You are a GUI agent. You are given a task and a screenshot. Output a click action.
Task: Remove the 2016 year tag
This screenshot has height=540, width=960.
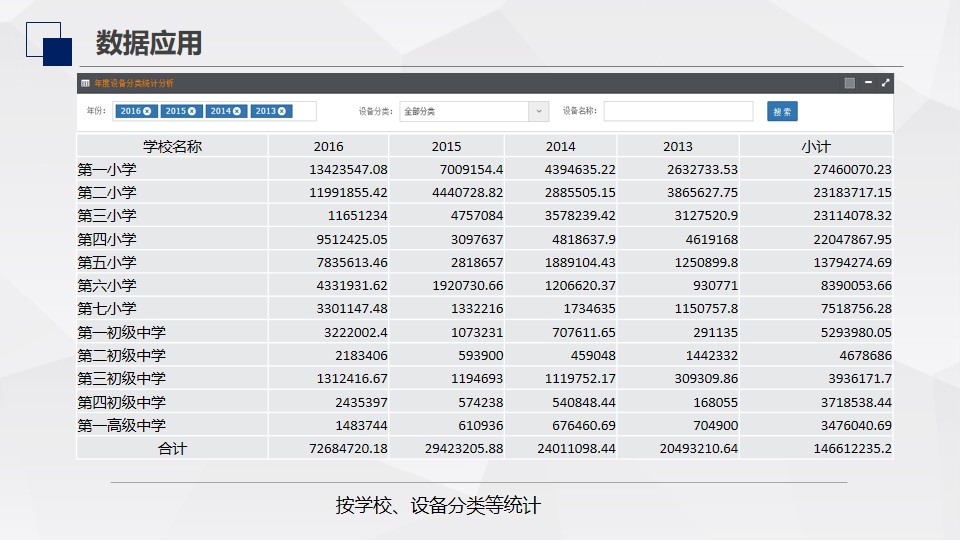(148, 111)
